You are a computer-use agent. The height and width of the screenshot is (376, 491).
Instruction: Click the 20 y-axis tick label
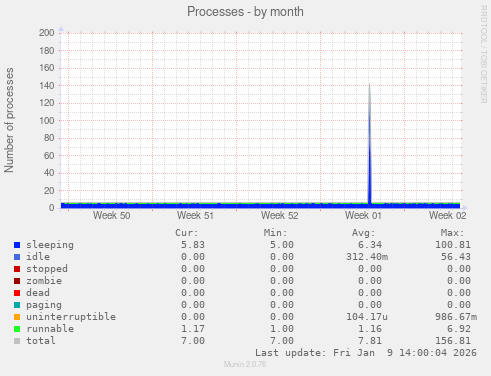[49, 191]
